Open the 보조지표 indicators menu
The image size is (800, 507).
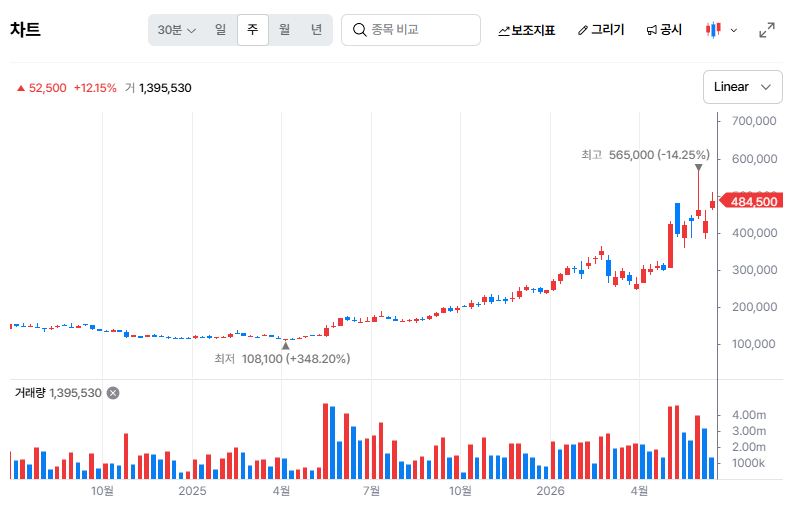coord(527,30)
